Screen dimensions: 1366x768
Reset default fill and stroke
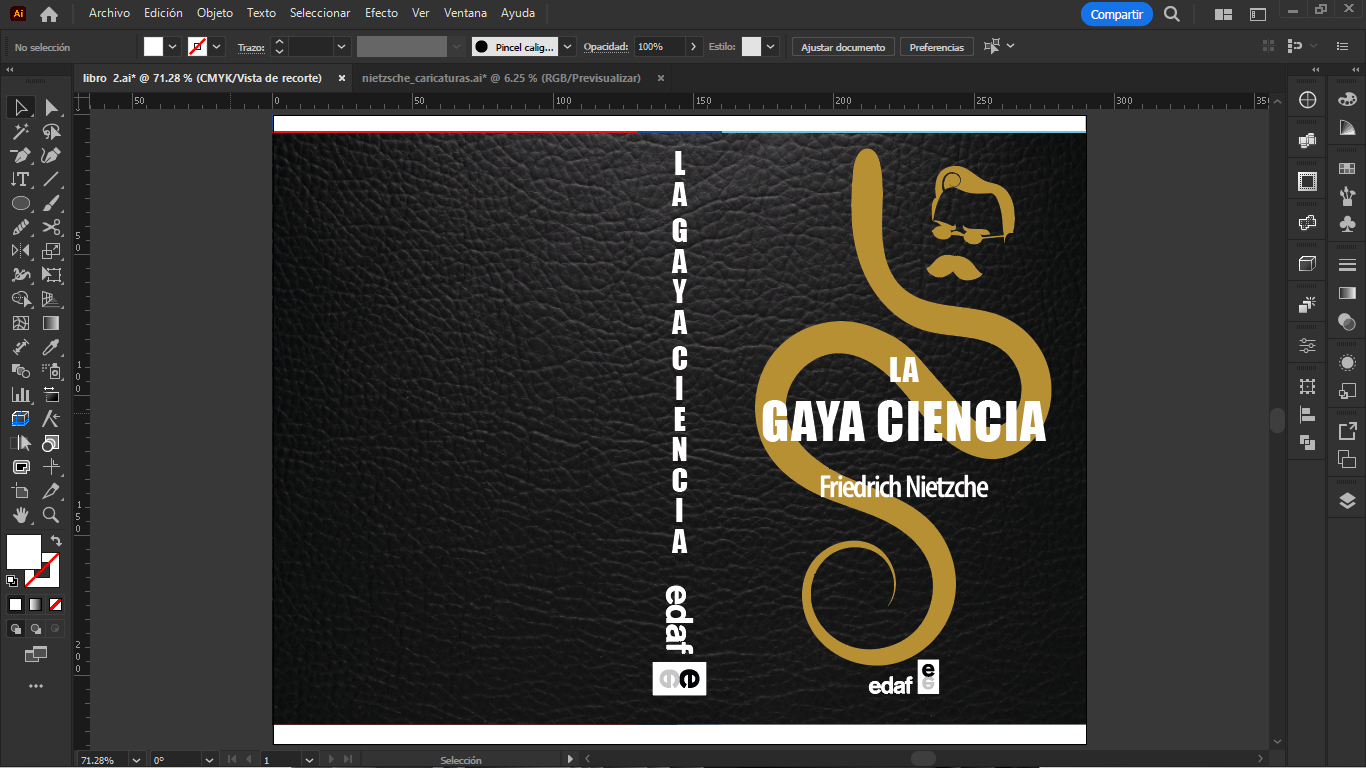12,580
